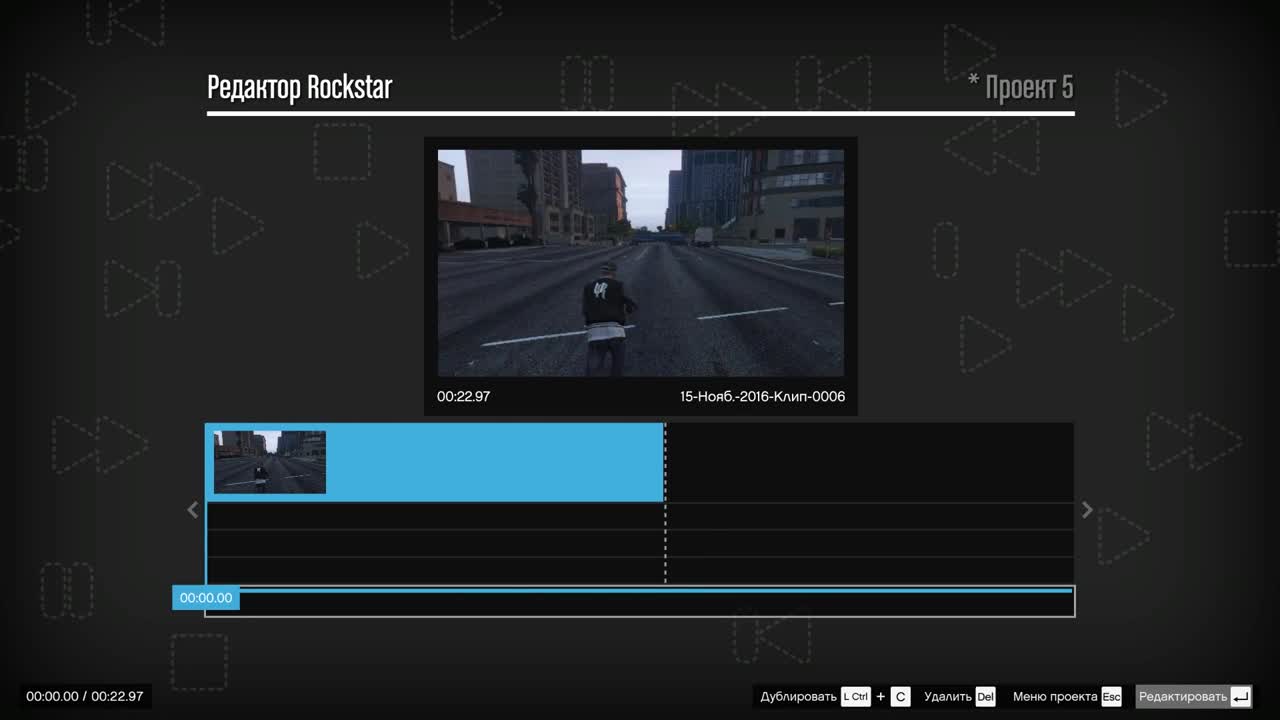The height and width of the screenshot is (720, 1280).
Task: Click the 00:00.00 / 00:22.97 time counter
Action: (x=85, y=696)
